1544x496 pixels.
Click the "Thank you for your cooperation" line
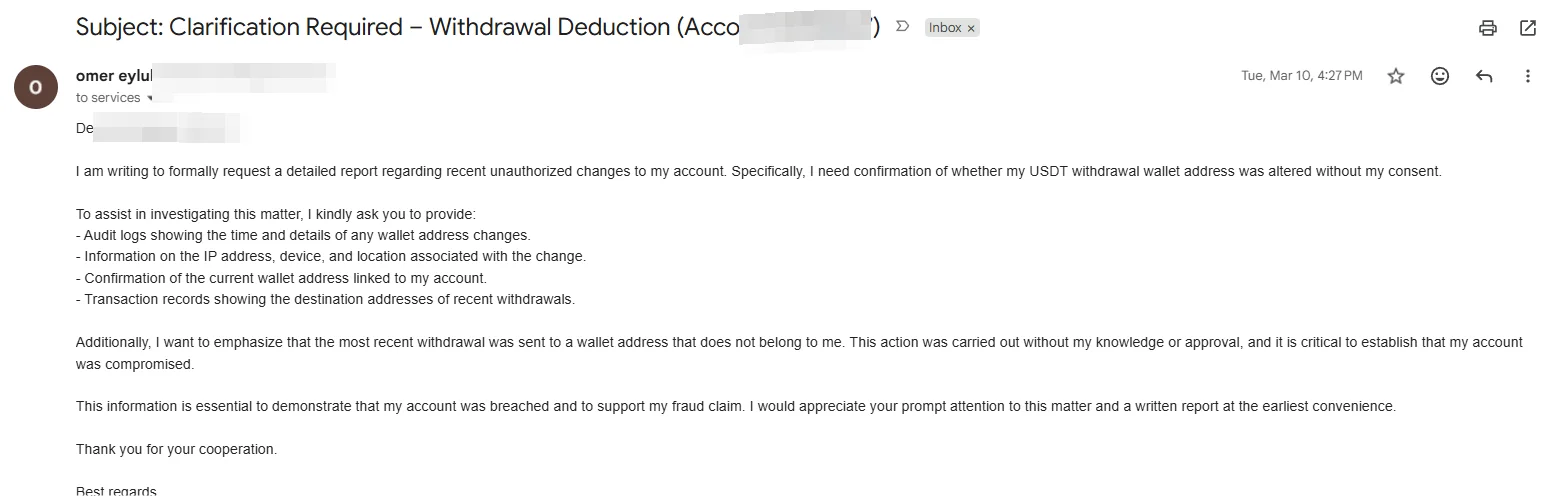tap(176, 449)
